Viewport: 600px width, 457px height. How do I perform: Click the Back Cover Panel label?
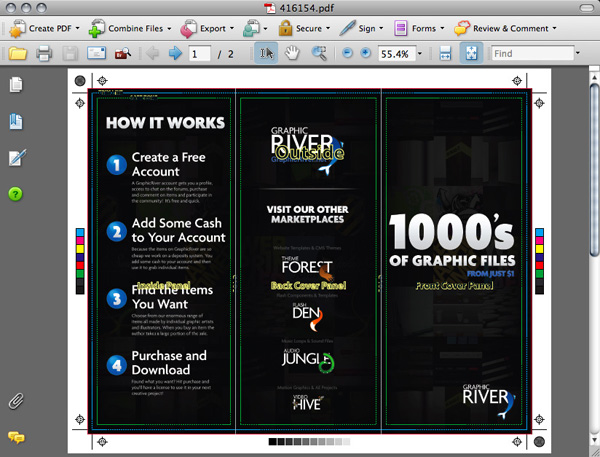(308, 286)
